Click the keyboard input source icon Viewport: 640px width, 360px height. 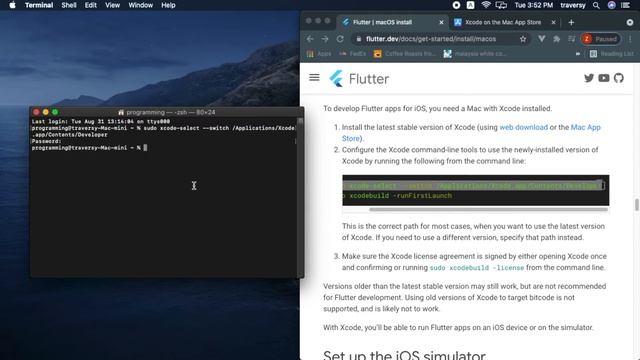pos(471,5)
